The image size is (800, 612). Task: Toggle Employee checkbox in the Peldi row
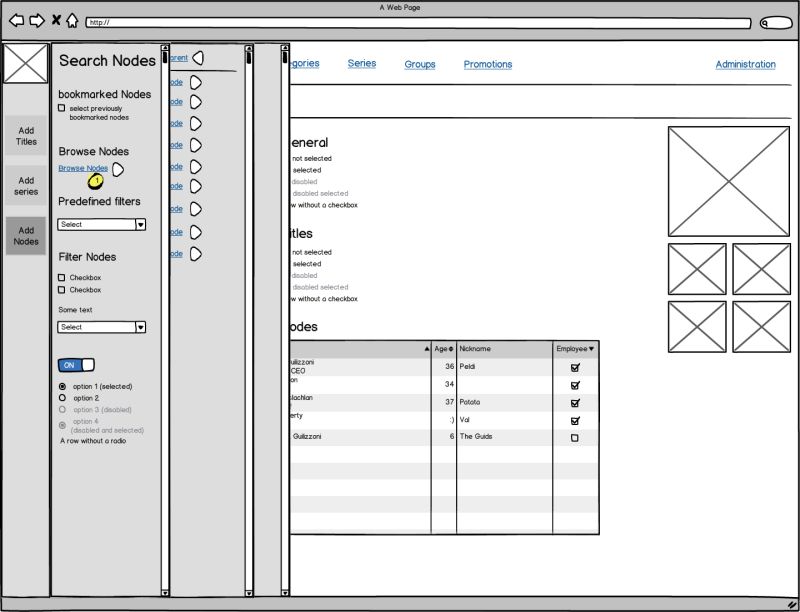pos(575,367)
